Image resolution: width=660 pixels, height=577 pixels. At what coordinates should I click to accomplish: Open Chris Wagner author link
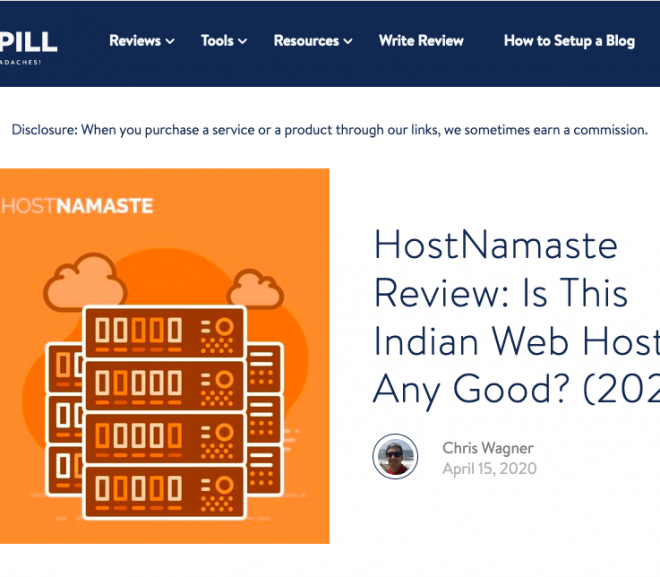tap(488, 448)
